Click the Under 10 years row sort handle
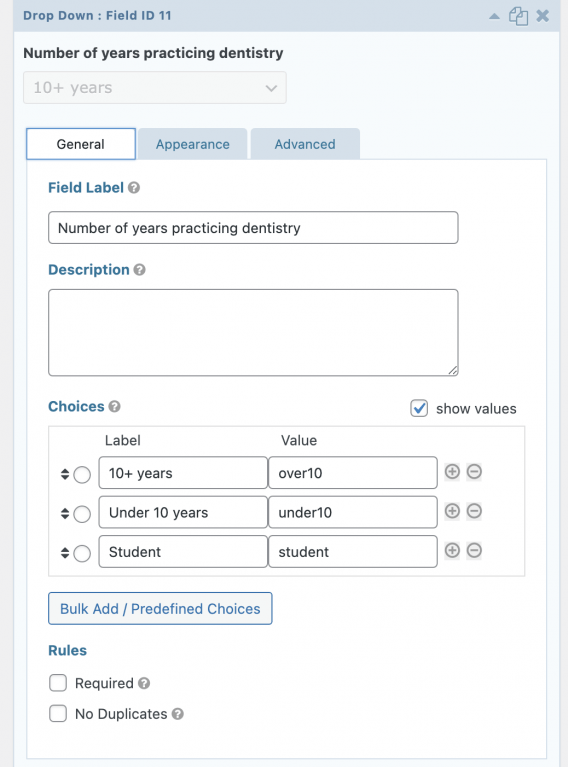This screenshot has height=767, width=568. point(65,514)
